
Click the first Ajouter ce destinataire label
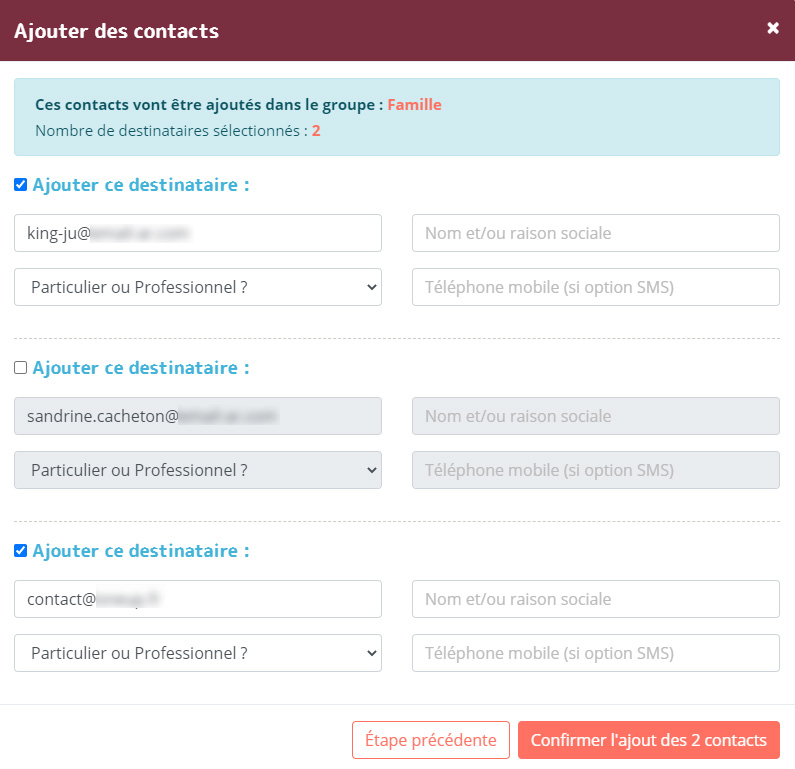pos(141,185)
